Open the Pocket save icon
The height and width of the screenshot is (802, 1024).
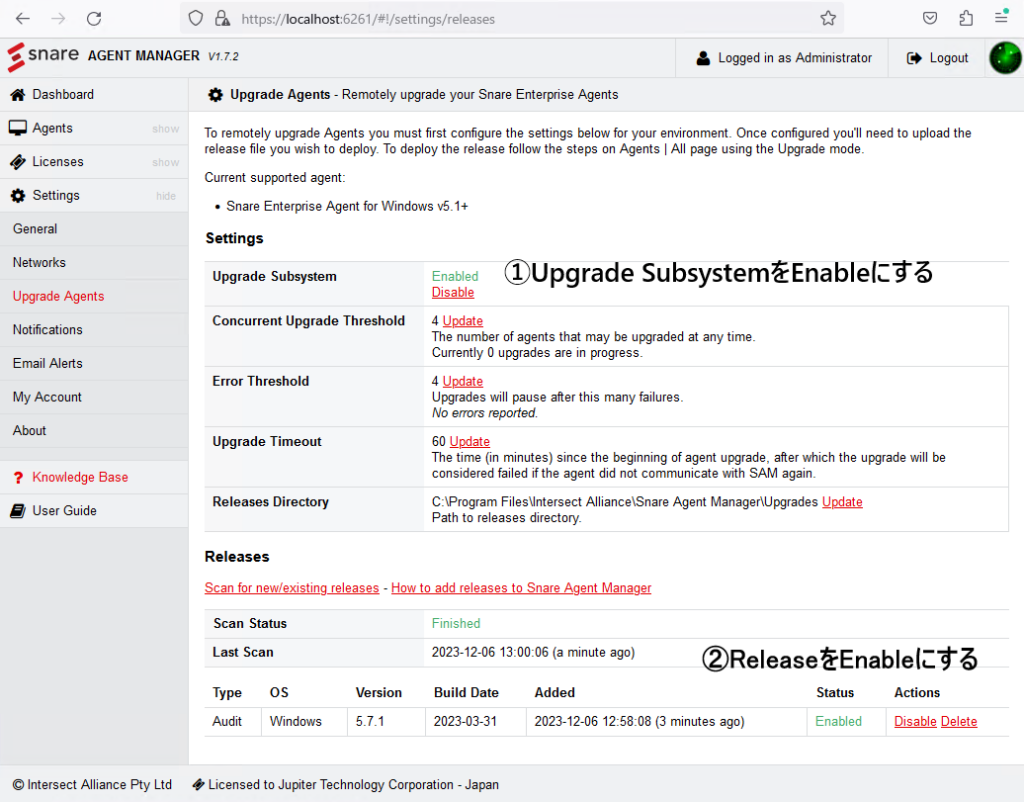930,18
